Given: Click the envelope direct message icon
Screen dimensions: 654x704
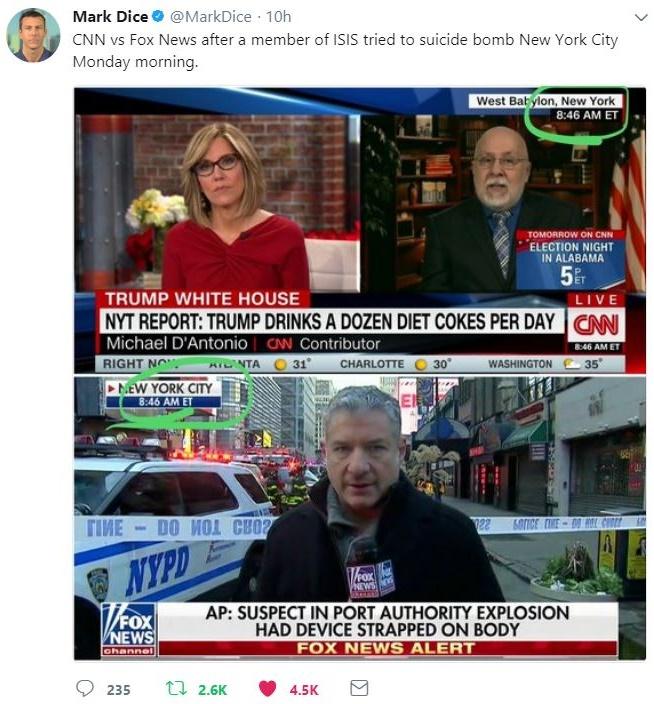Looking at the screenshot, I should point(359,688).
